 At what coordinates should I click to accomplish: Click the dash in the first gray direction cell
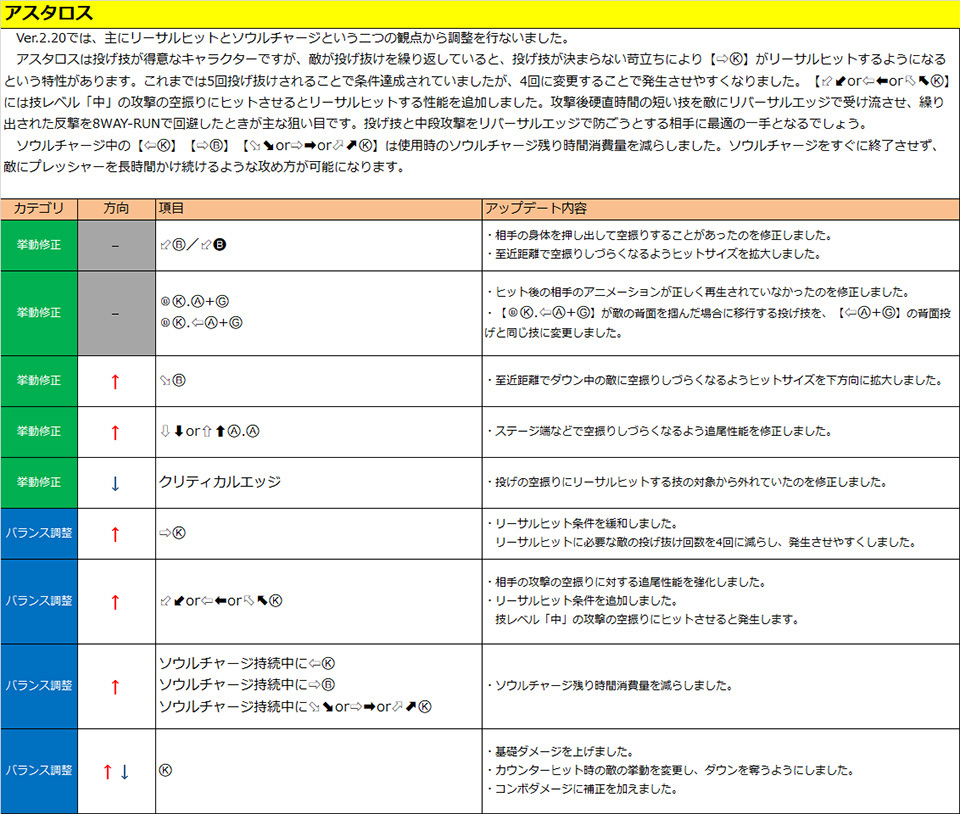click(115, 245)
